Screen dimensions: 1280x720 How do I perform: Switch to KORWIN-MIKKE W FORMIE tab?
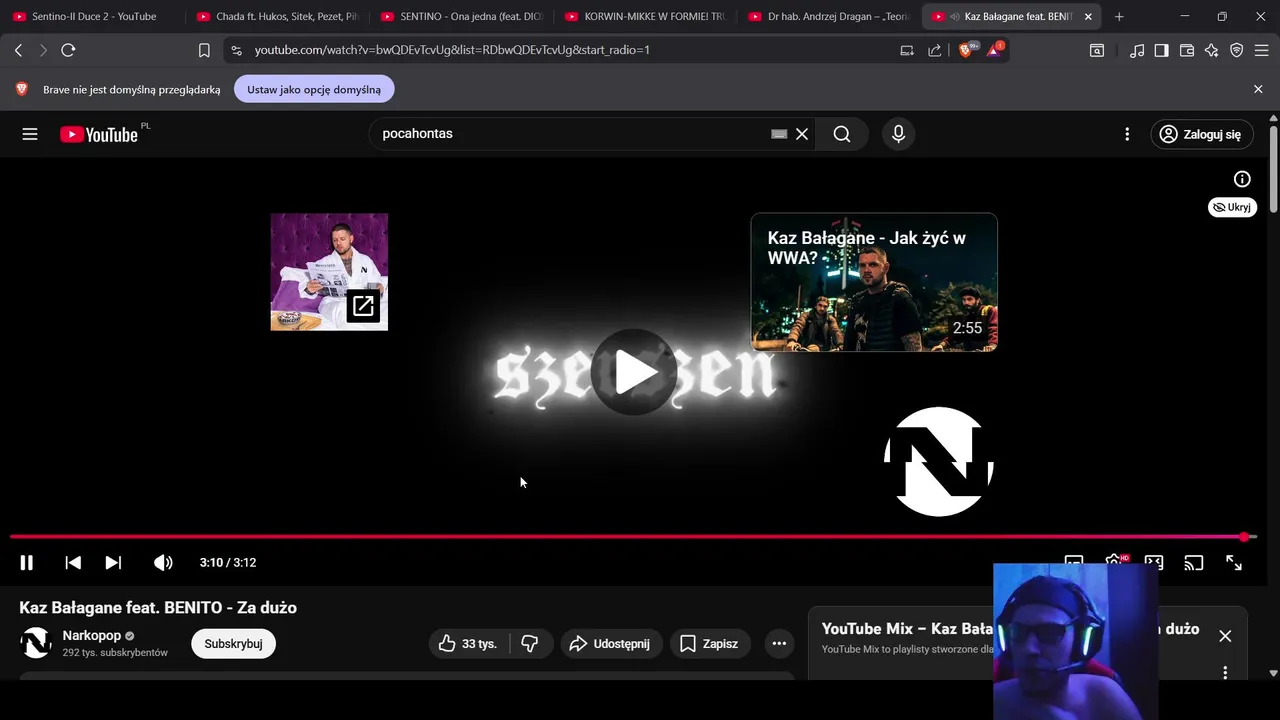point(644,17)
